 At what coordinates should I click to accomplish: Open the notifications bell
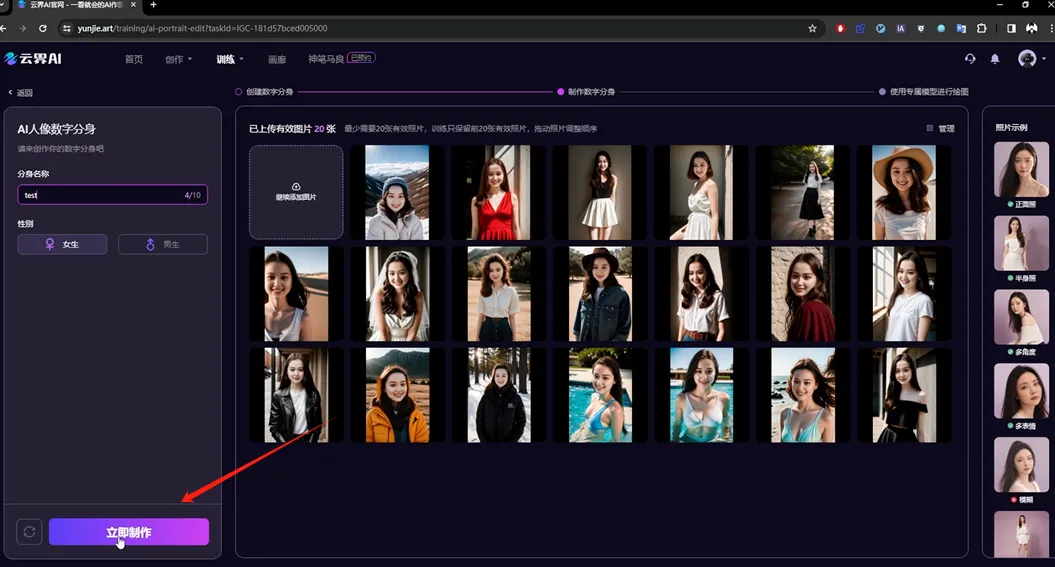[x=994, y=59]
